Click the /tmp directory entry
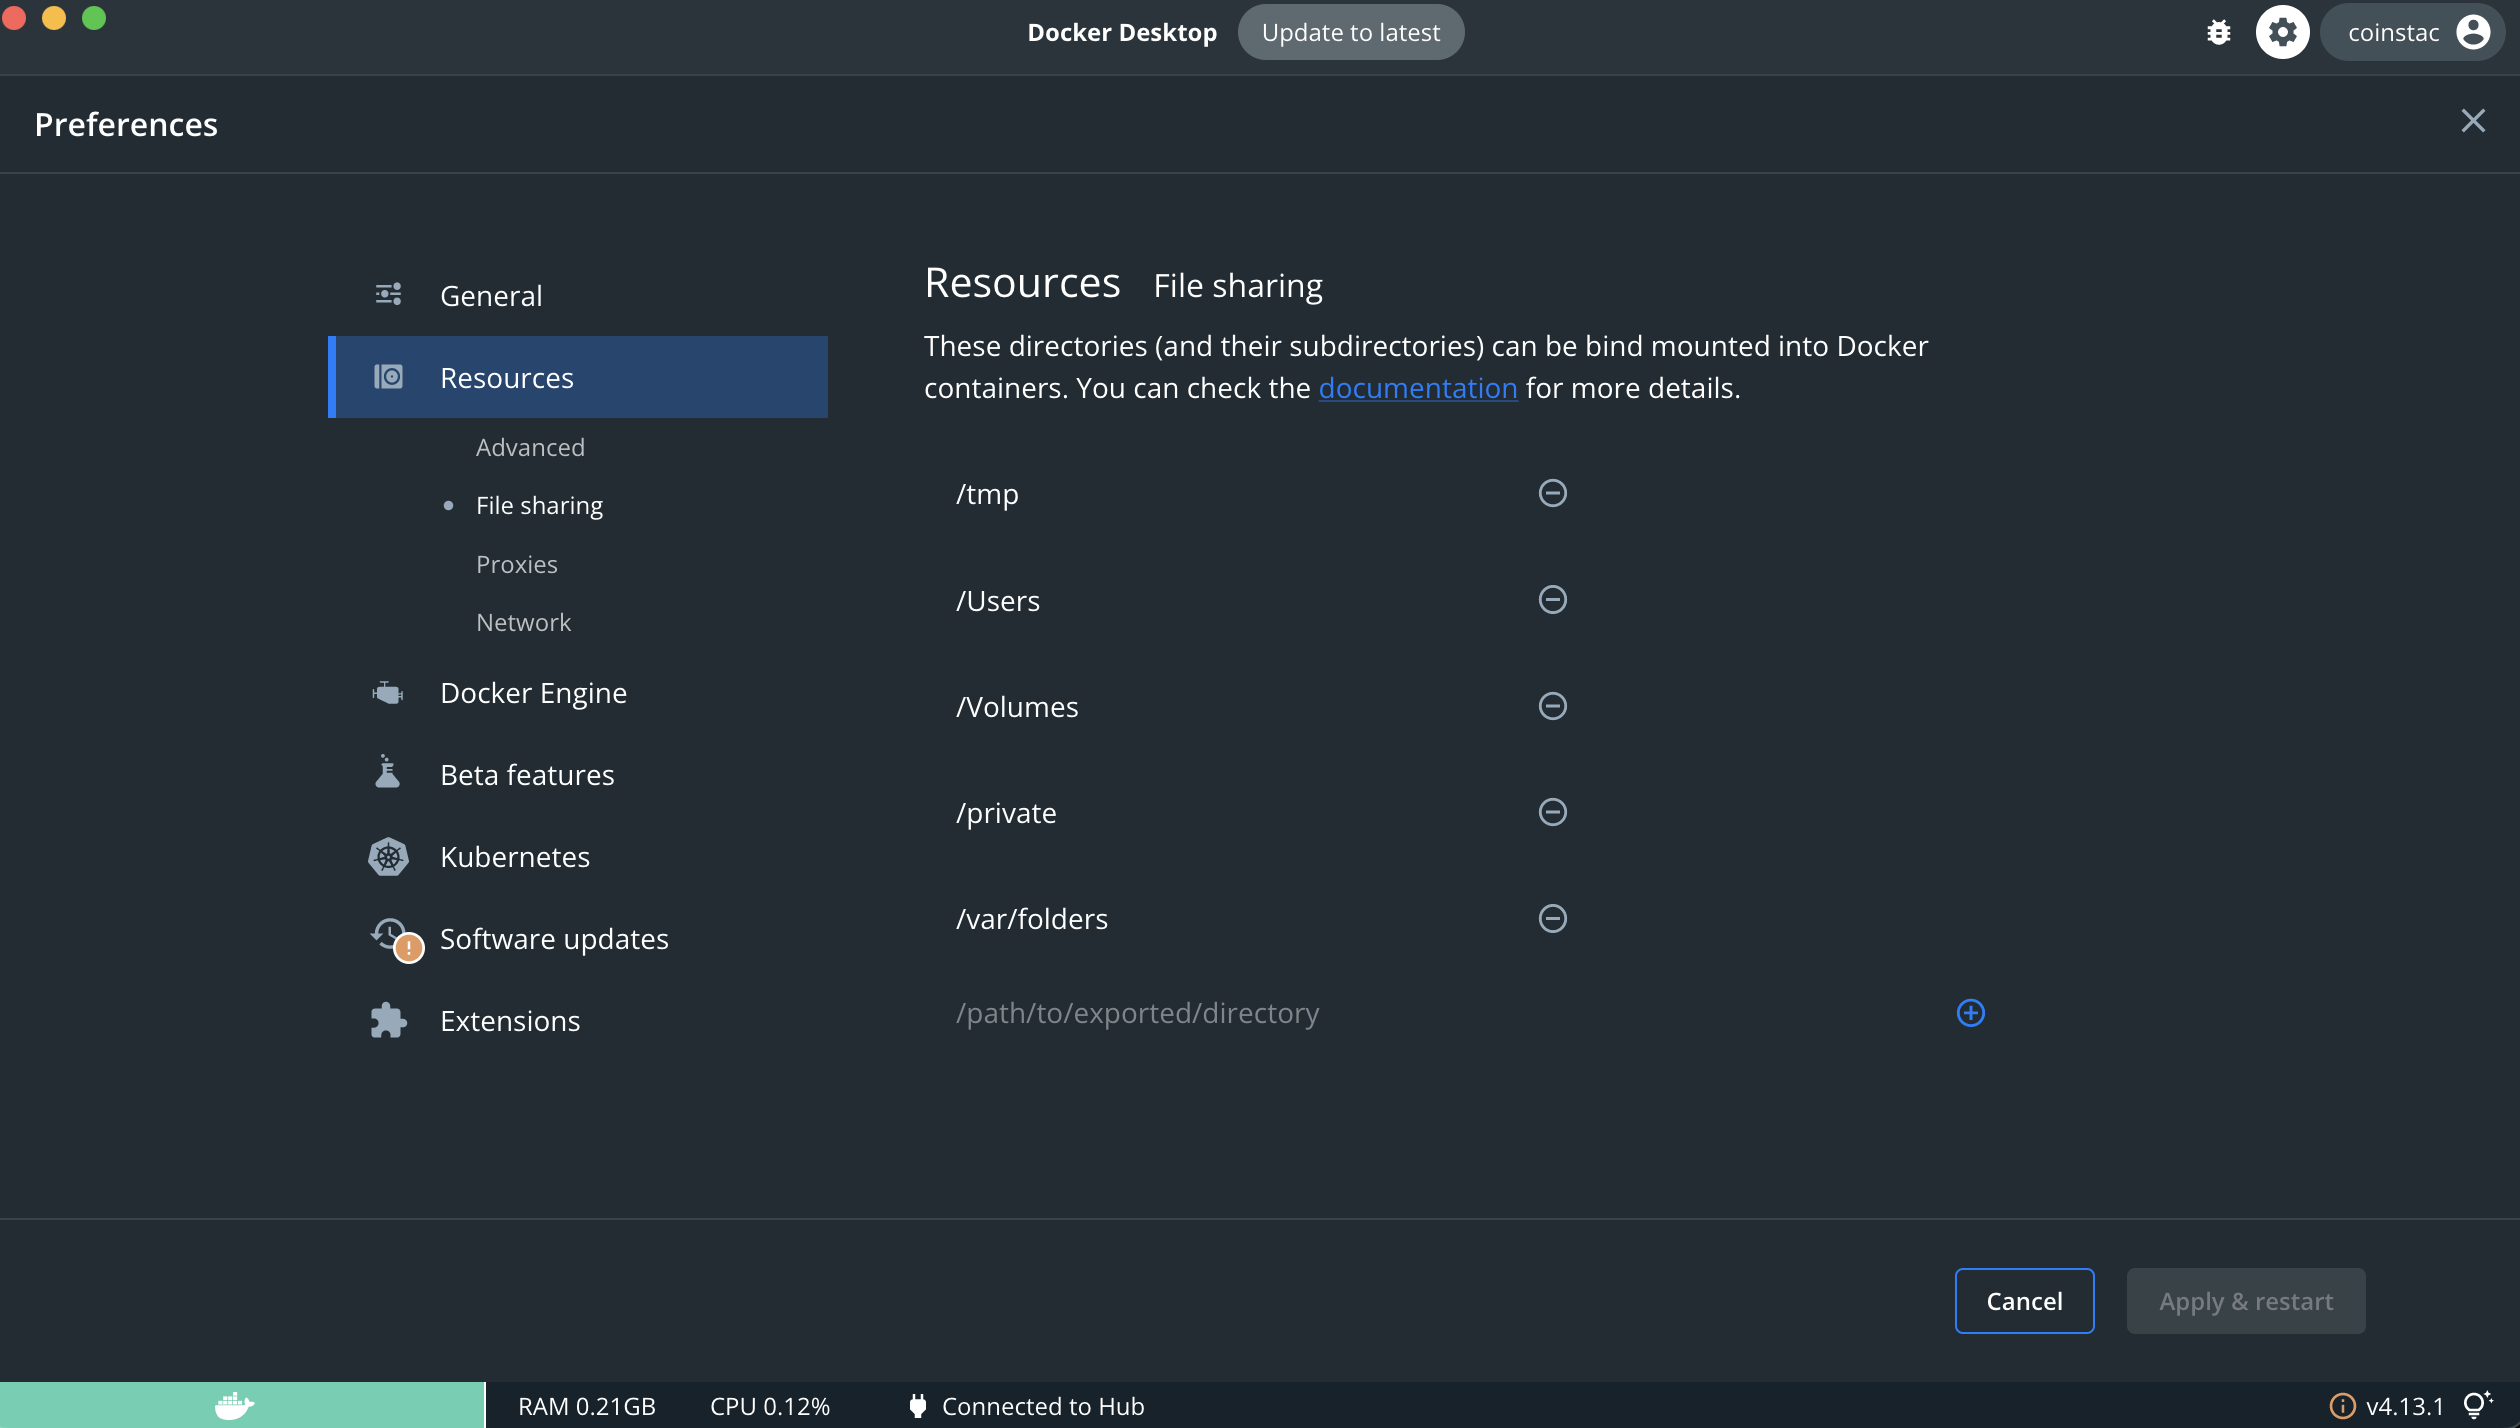 click(987, 494)
